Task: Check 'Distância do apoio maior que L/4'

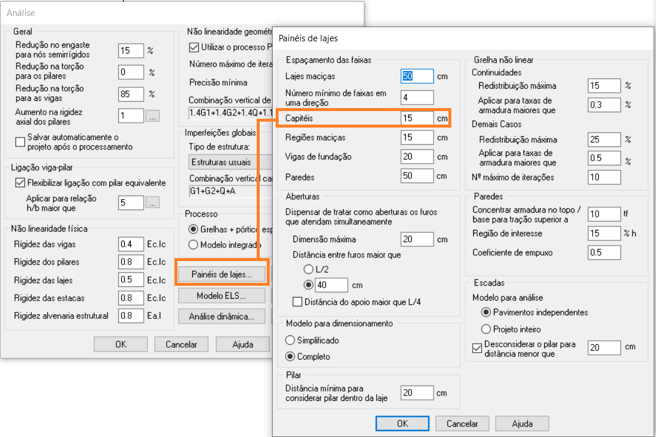Action: tap(298, 302)
